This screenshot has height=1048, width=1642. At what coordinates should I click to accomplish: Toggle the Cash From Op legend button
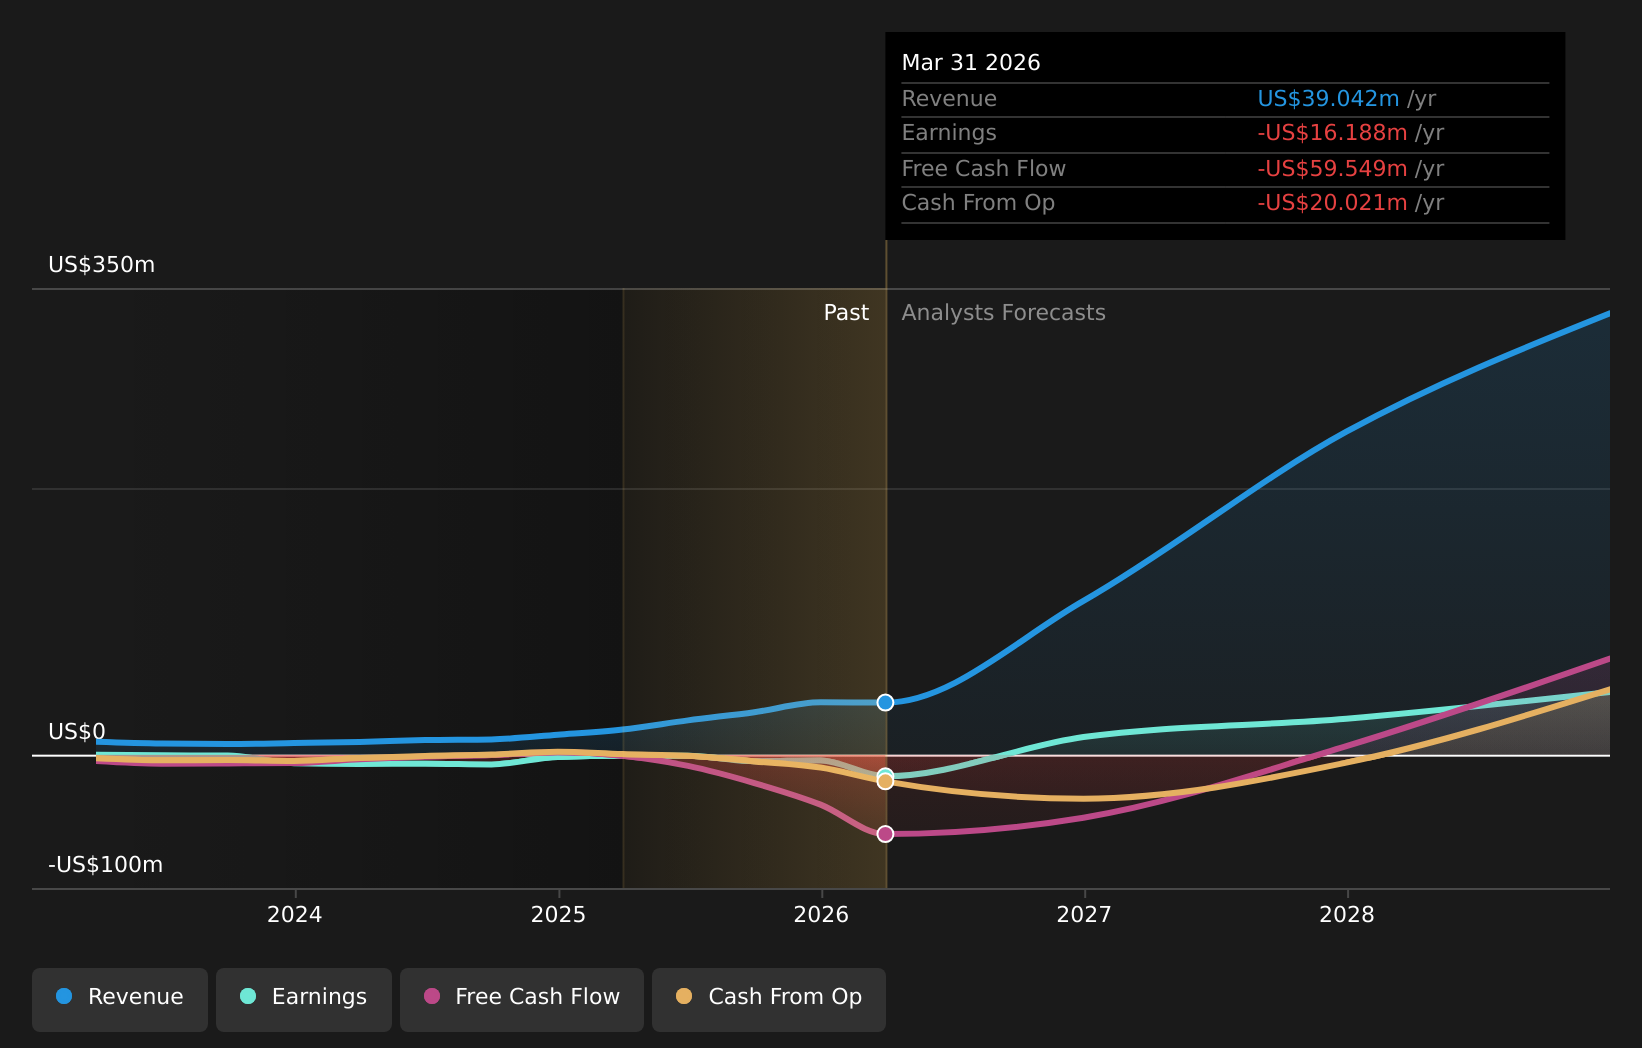[769, 999]
